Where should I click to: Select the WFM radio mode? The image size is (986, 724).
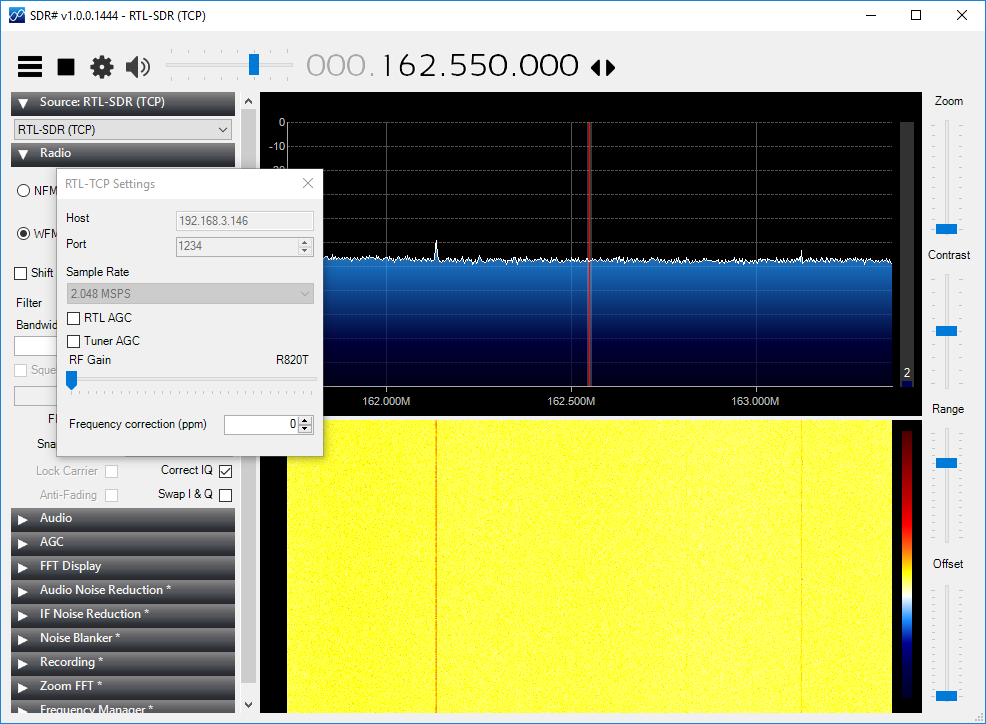coord(23,233)
